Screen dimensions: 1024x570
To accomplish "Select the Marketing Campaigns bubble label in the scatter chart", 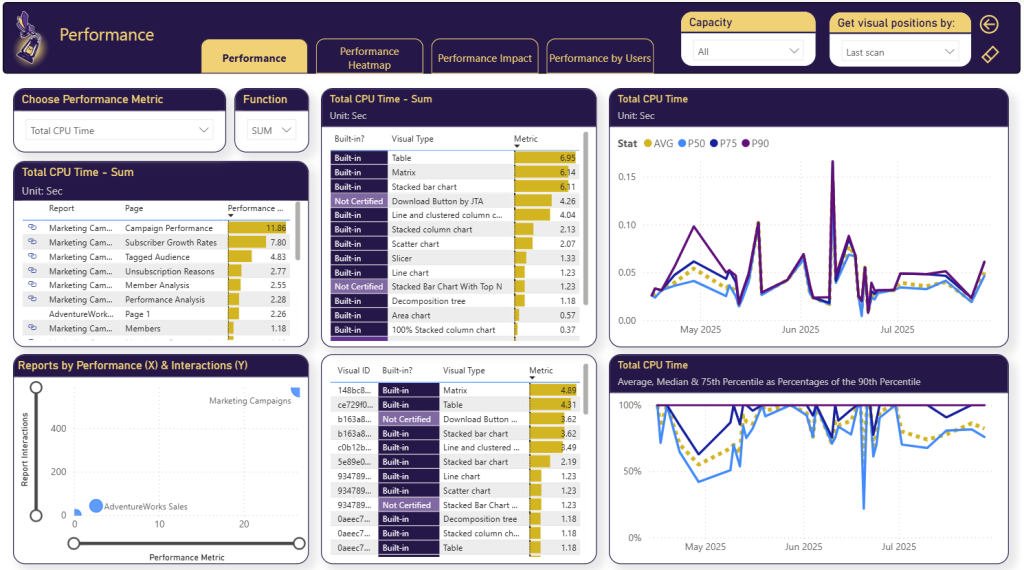I will [250, 401].
